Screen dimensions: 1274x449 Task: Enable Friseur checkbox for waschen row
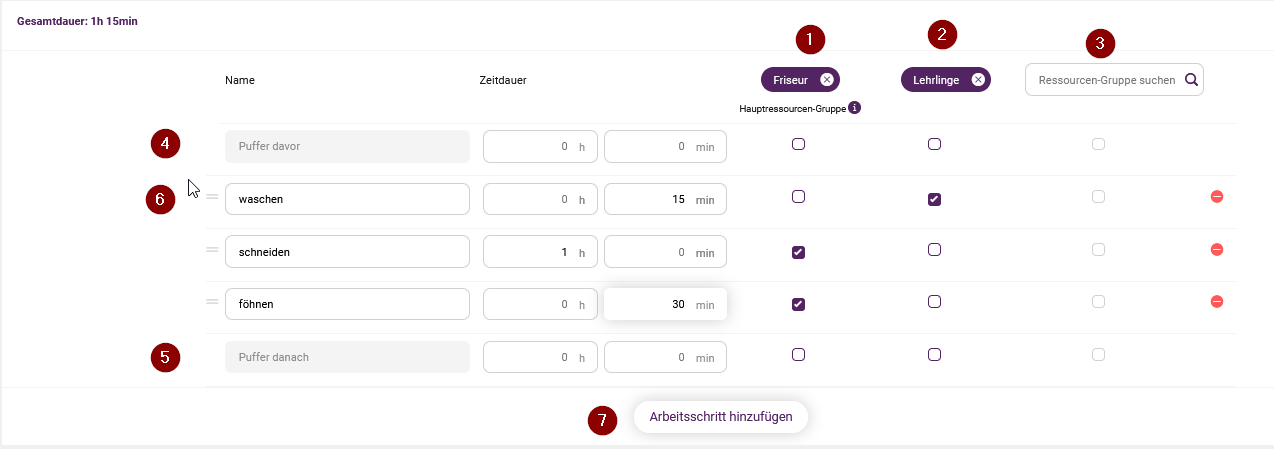point(798,197)
